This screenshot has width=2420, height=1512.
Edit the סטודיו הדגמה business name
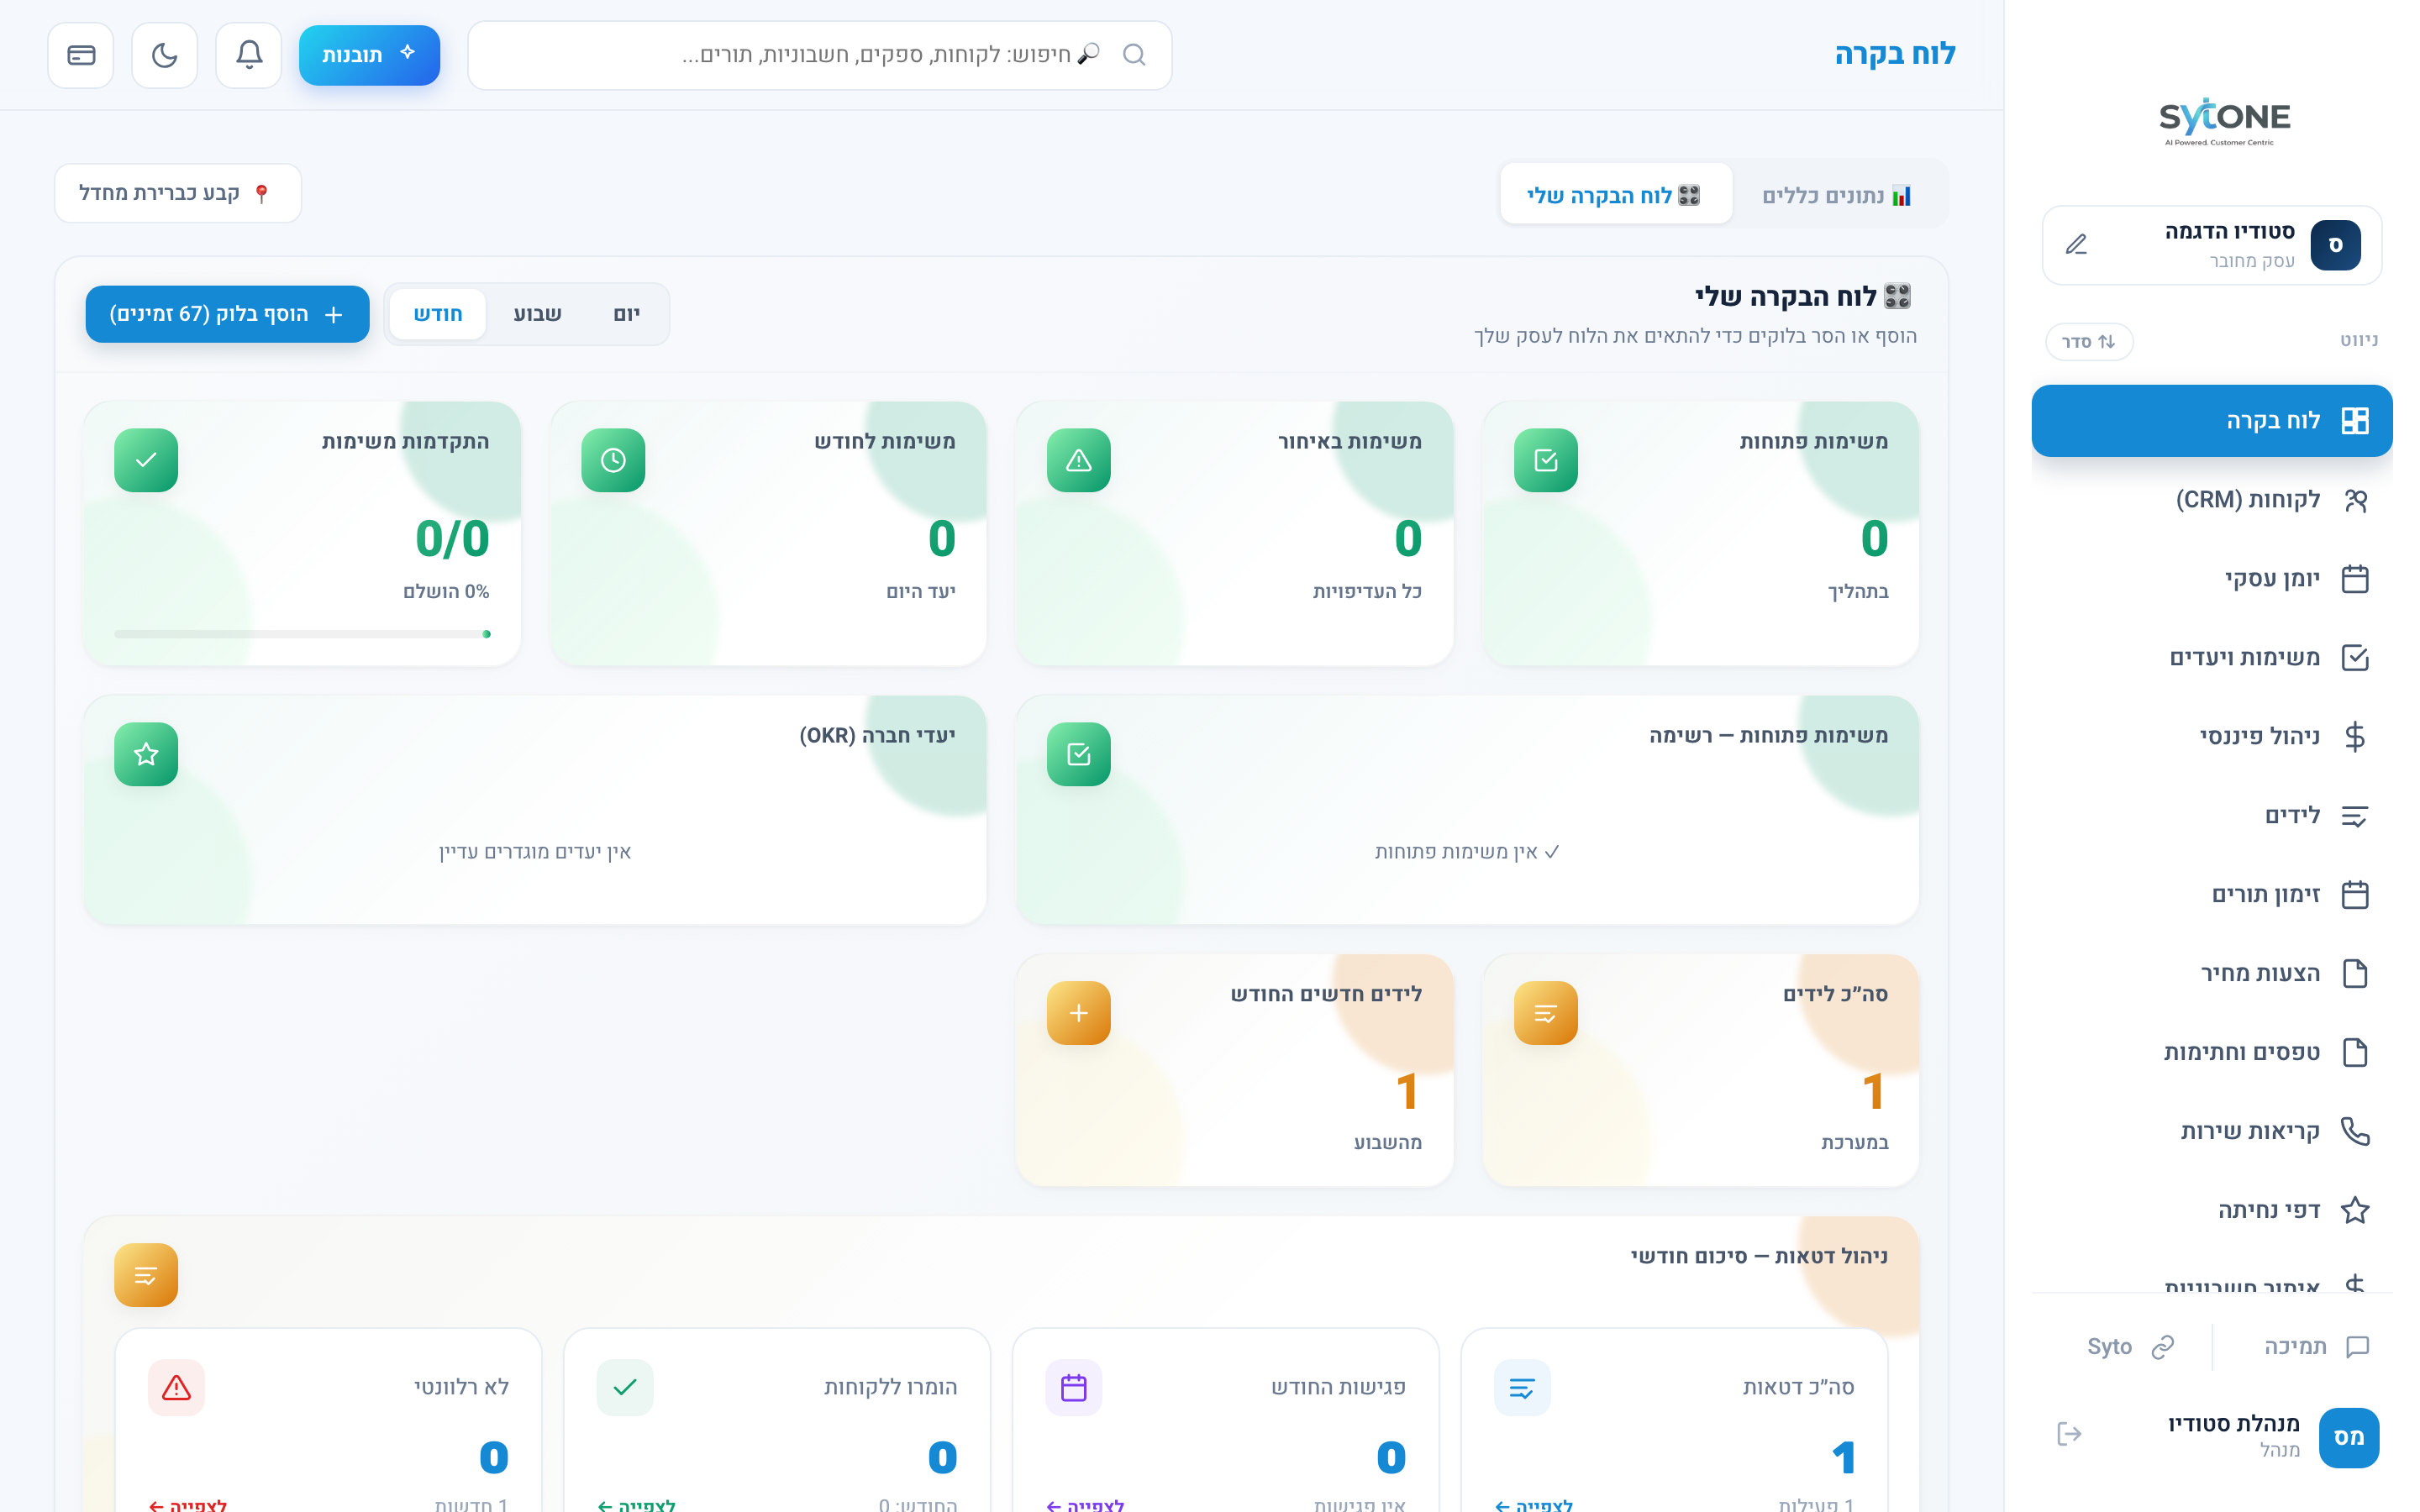[2076, 244]
